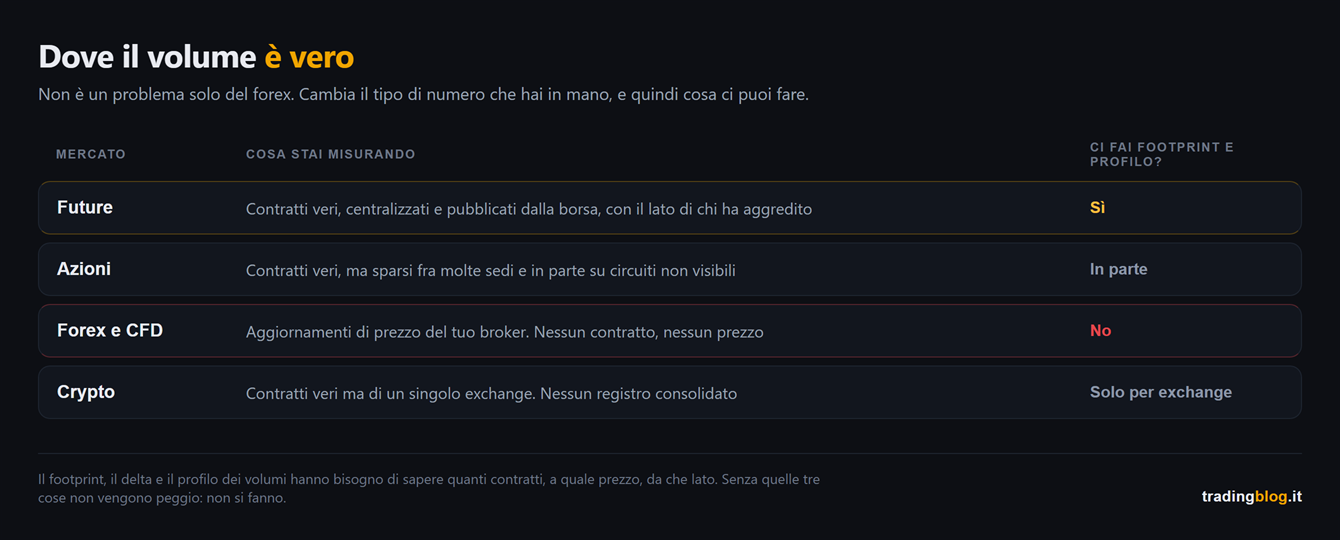Click the MERCATO column header
This screenshot has width=1340, height=540.
click(91, 154)
